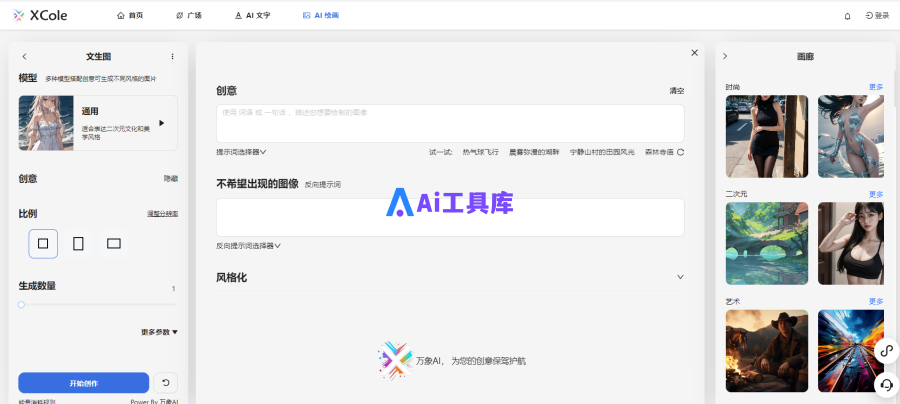Click the XCole logo in the header
The width and height of the screenshot is (900, 404).
point(40,15)
